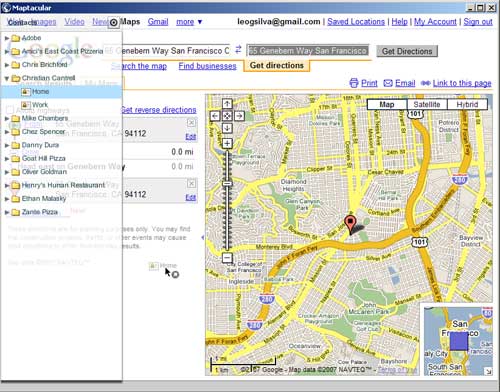Open the more dropdown menu
Viewport: 500px width, 392px height.
[x=189, y=22]
